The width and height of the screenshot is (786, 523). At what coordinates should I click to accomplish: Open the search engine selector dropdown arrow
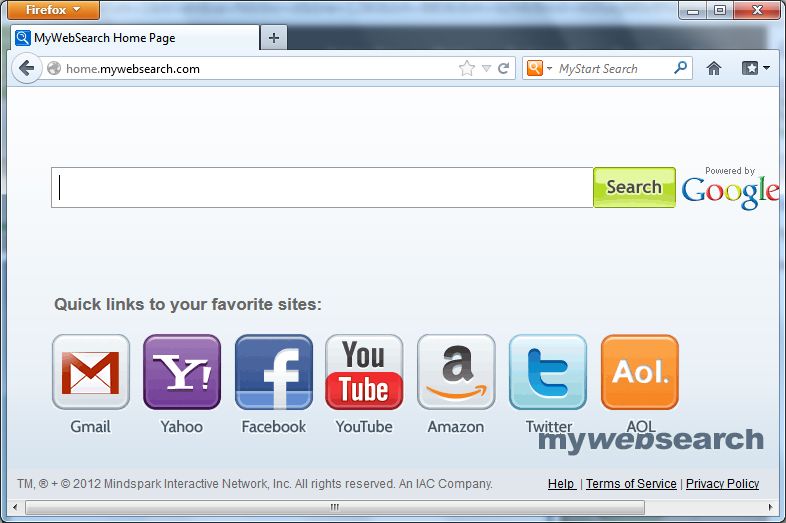point(549,68)
